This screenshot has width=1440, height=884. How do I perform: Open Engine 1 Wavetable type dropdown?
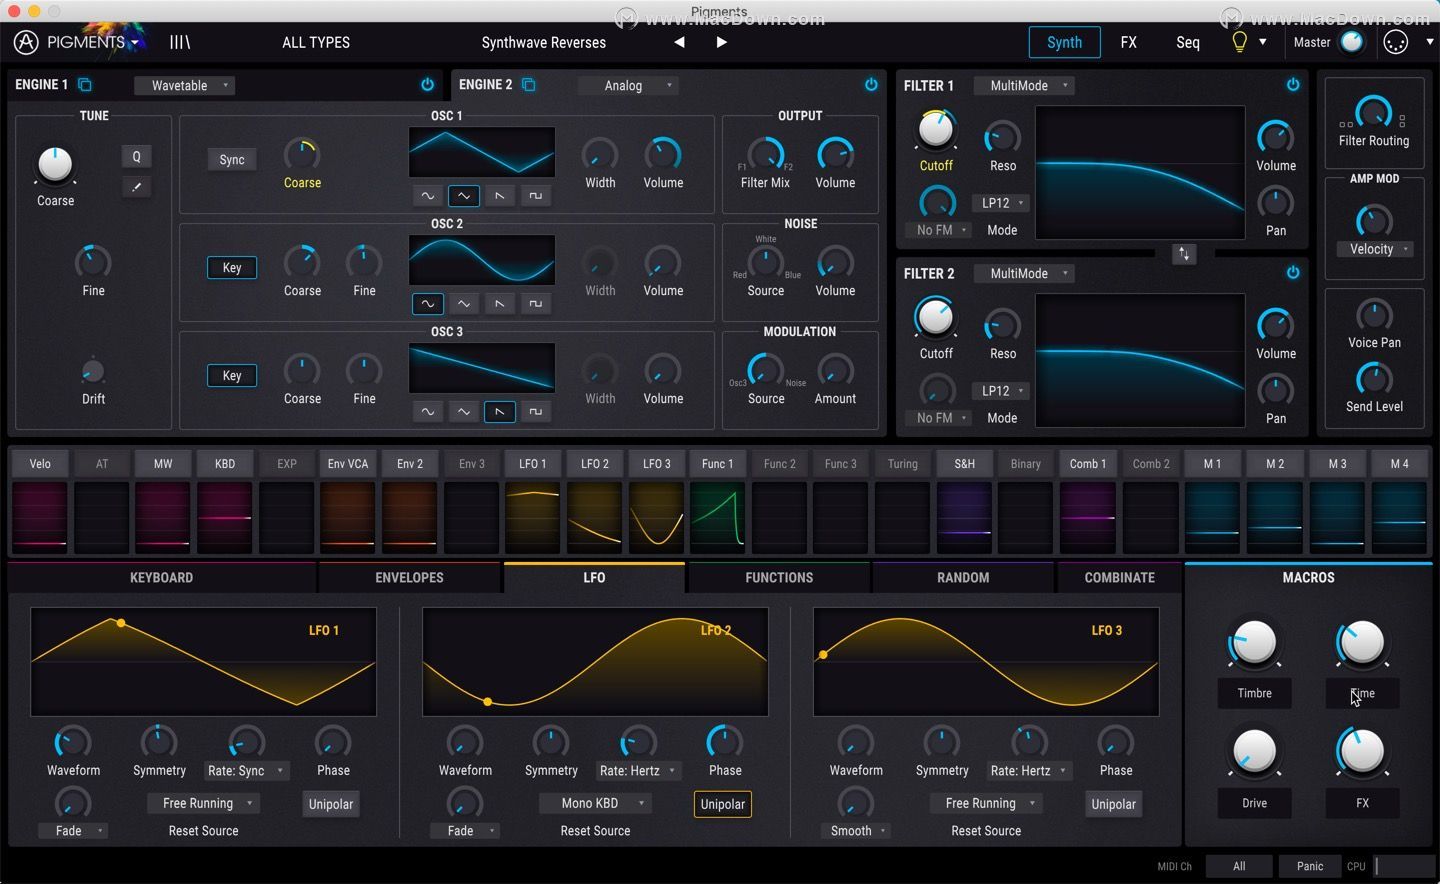click(x=185, y=85)
